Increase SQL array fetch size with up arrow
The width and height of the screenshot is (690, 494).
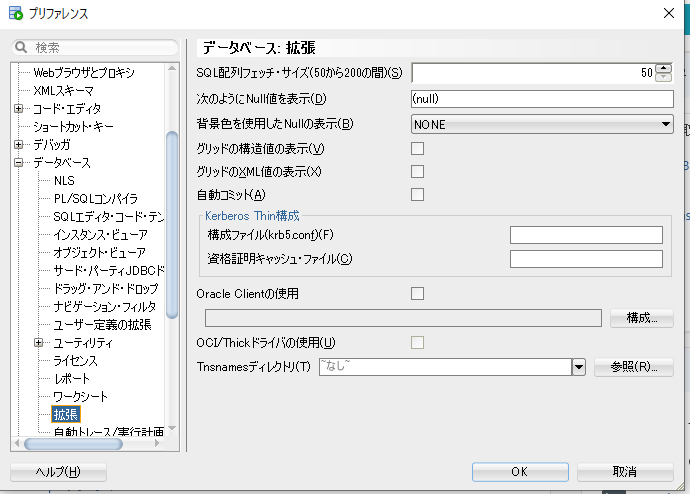point(662,68)
